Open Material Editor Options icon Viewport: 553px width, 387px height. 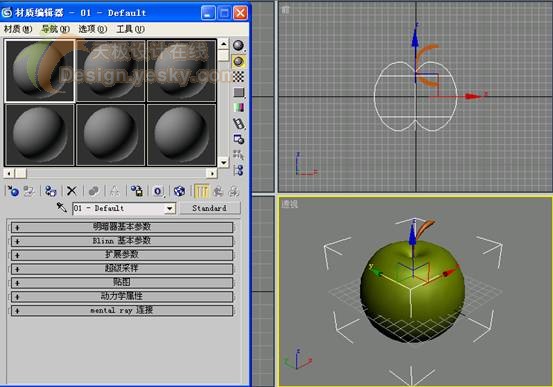click(238, 139)
